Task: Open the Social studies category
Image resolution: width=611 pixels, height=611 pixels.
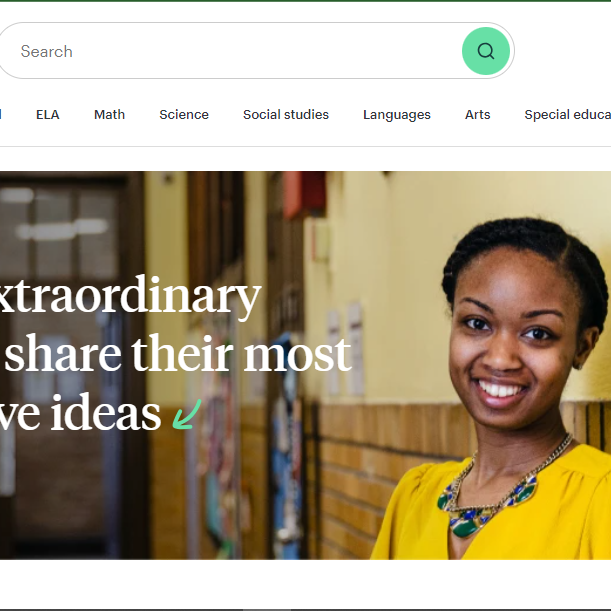Action: tap(286, 115)
